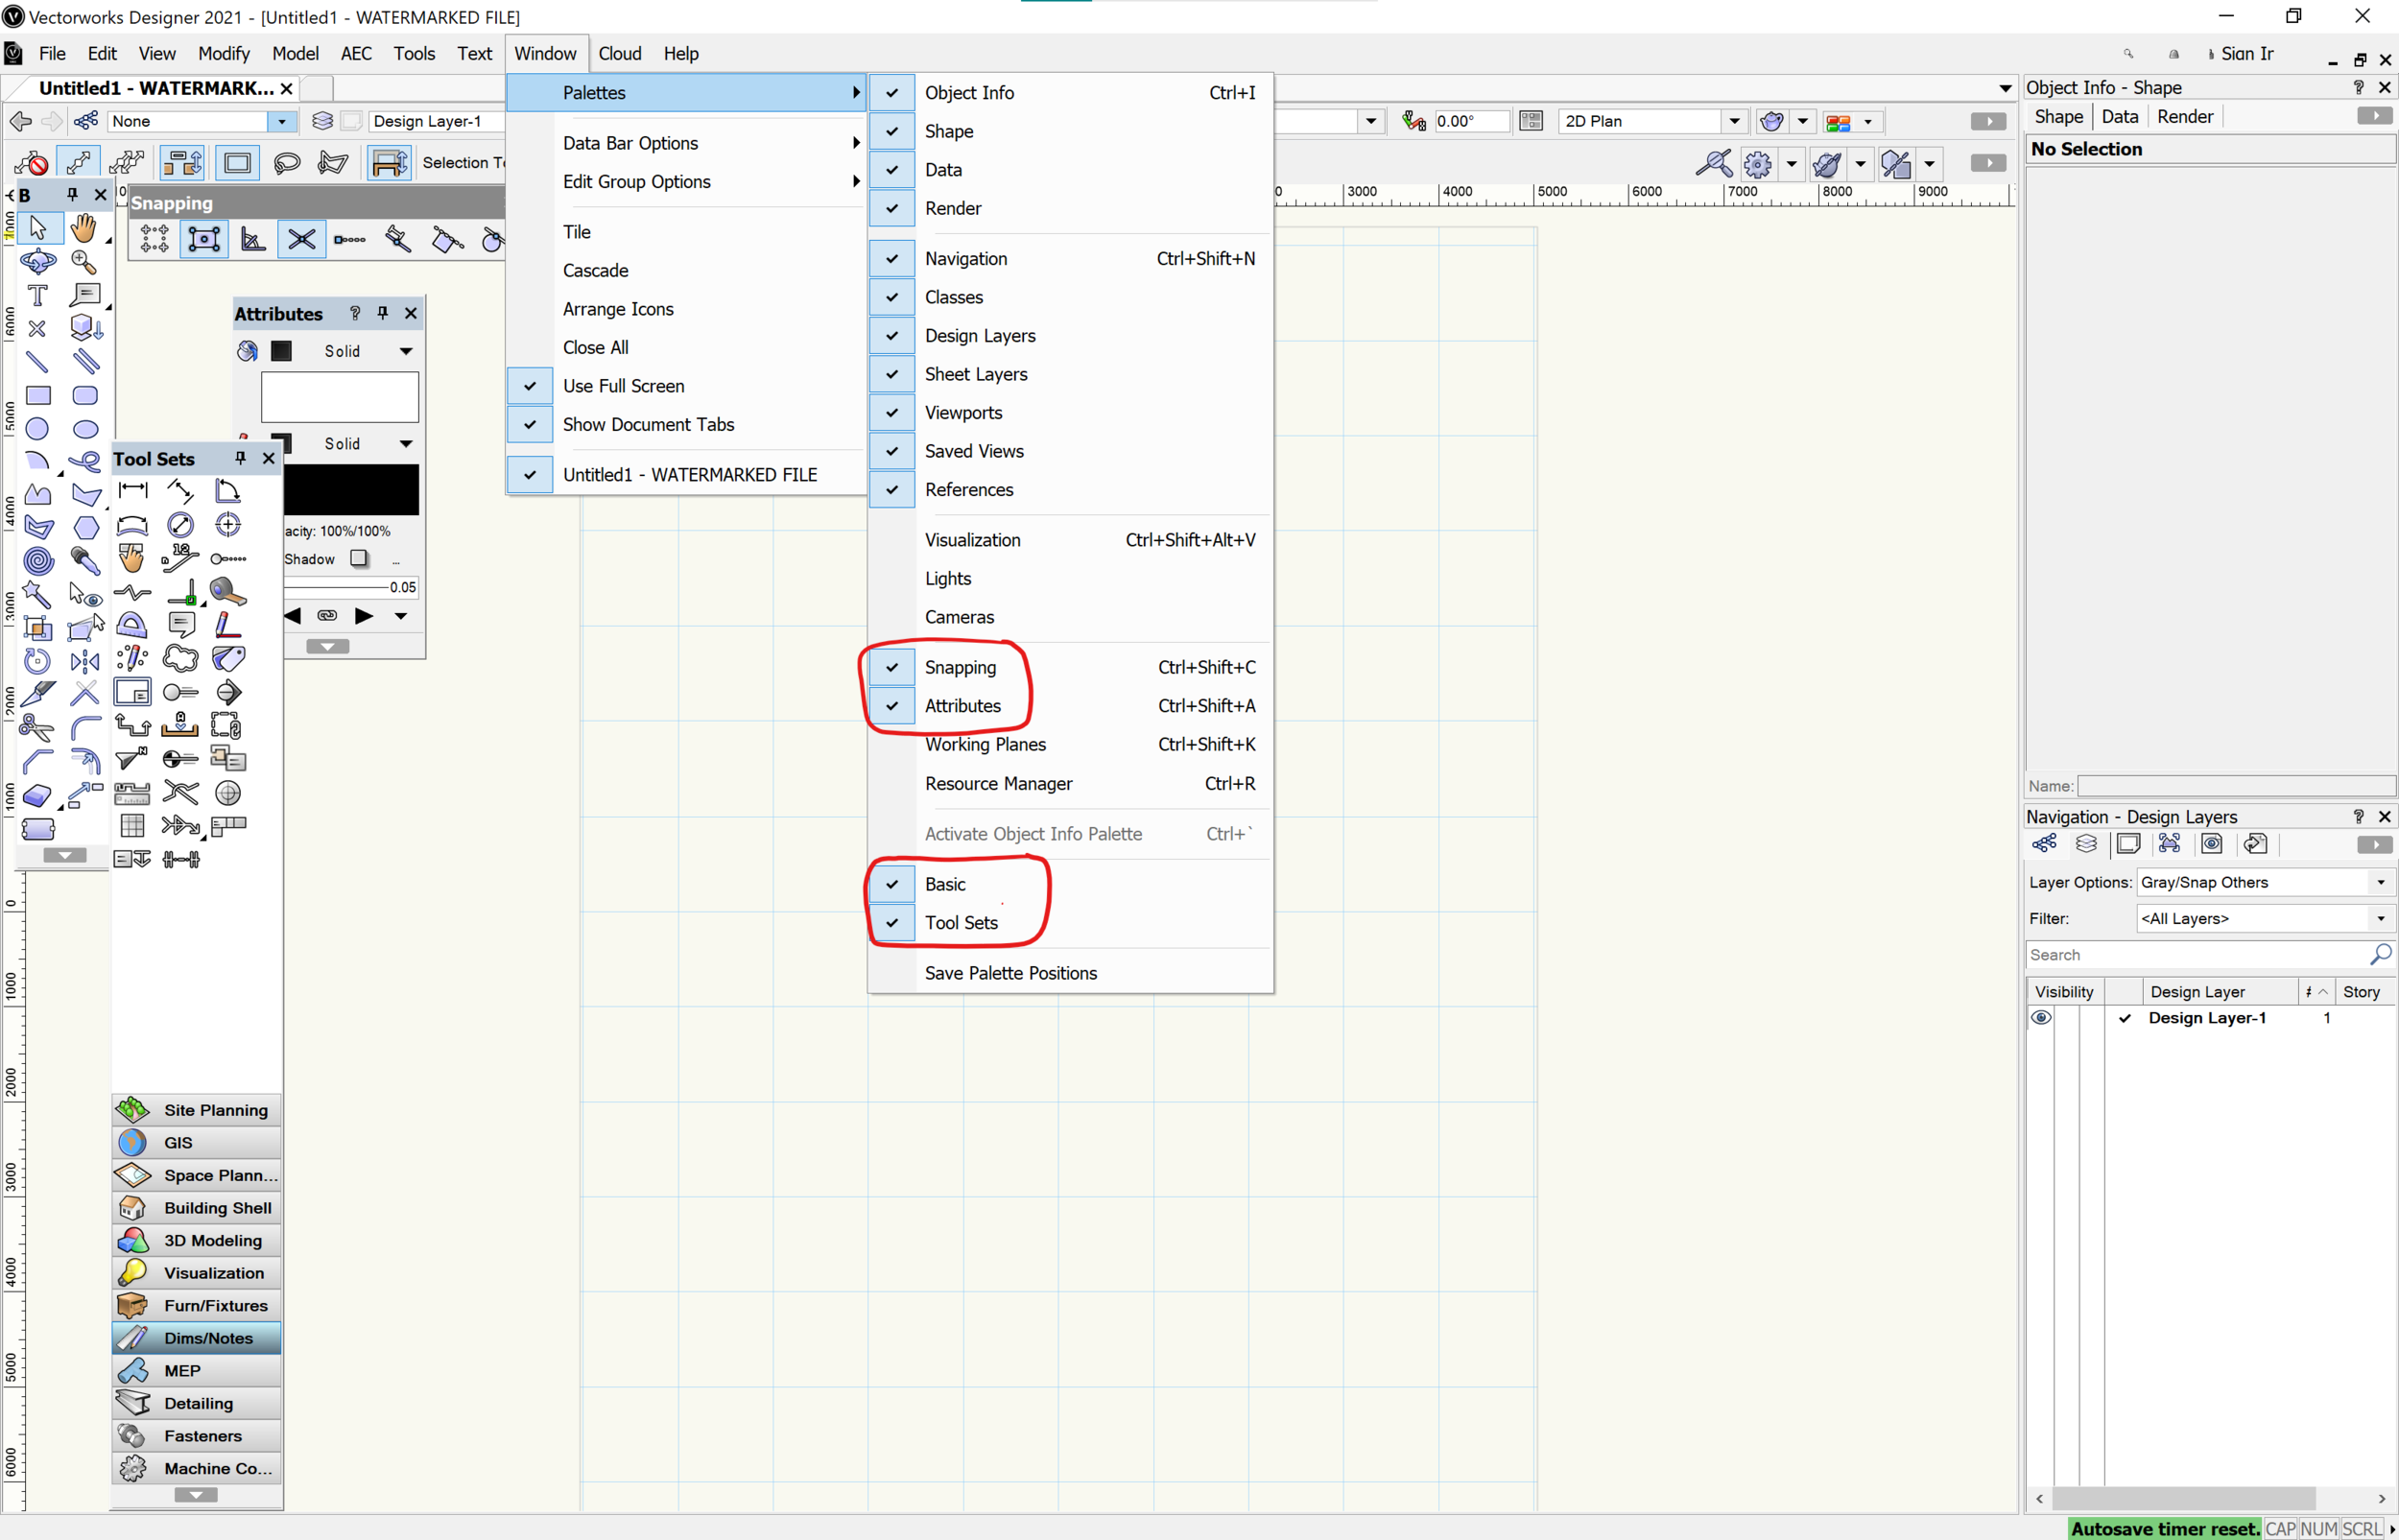Activate Snap to Angle in Snapping palette

click(x=253, y=239)
